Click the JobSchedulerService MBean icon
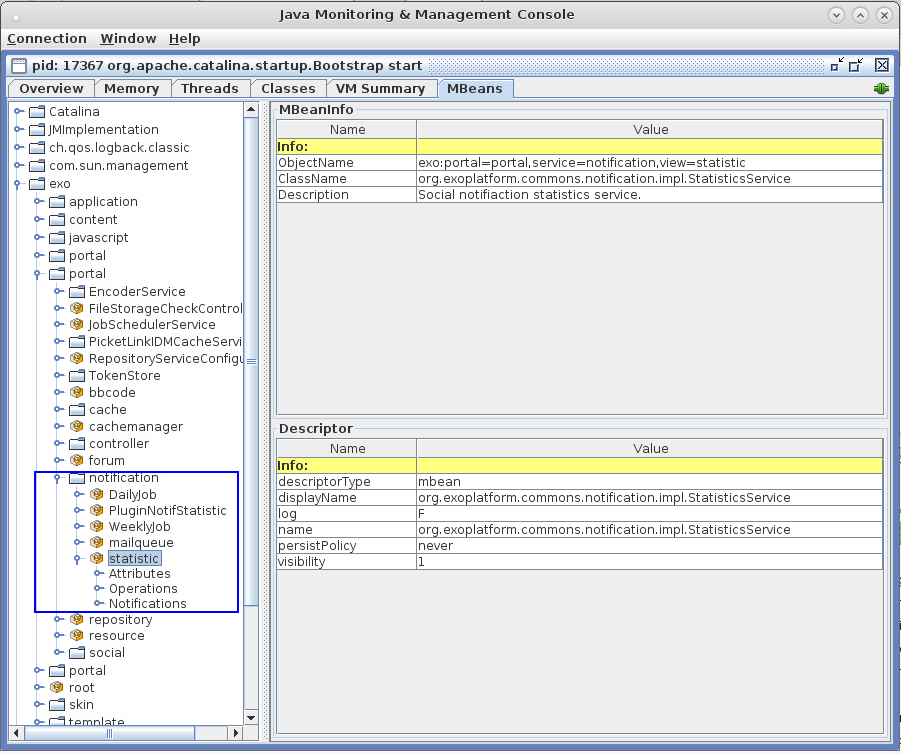Image resolution: width=901 pixels, height=754 pixels. point(76,325)
